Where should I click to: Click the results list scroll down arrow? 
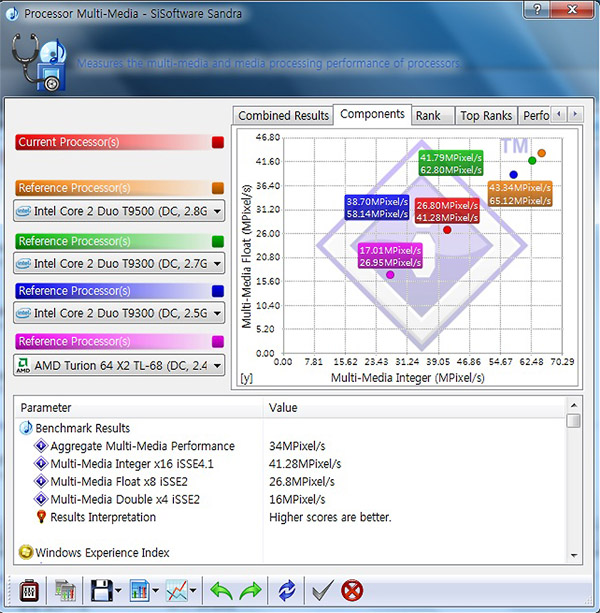(x=574, y=555)
